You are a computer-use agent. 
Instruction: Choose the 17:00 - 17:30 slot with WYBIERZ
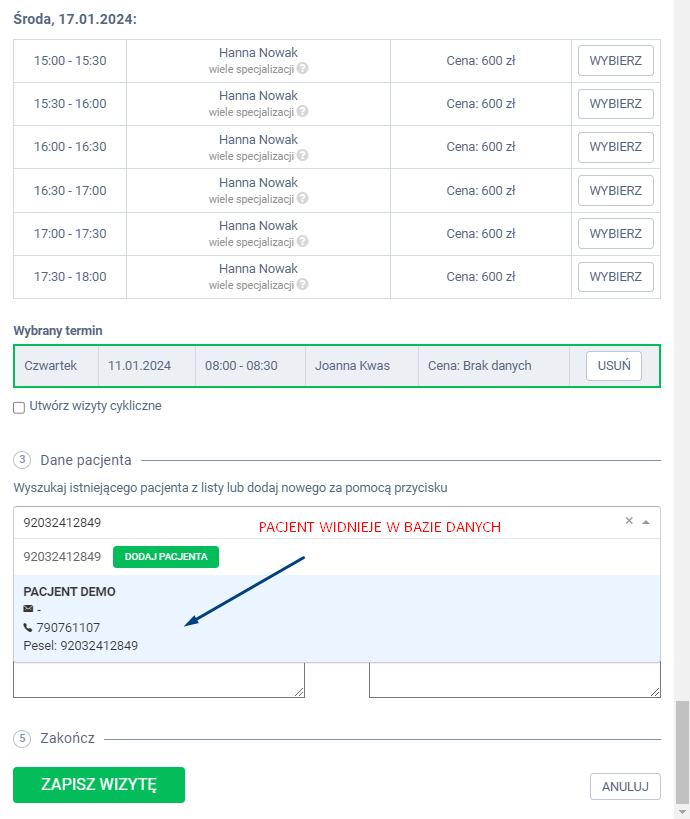point(615,233)
